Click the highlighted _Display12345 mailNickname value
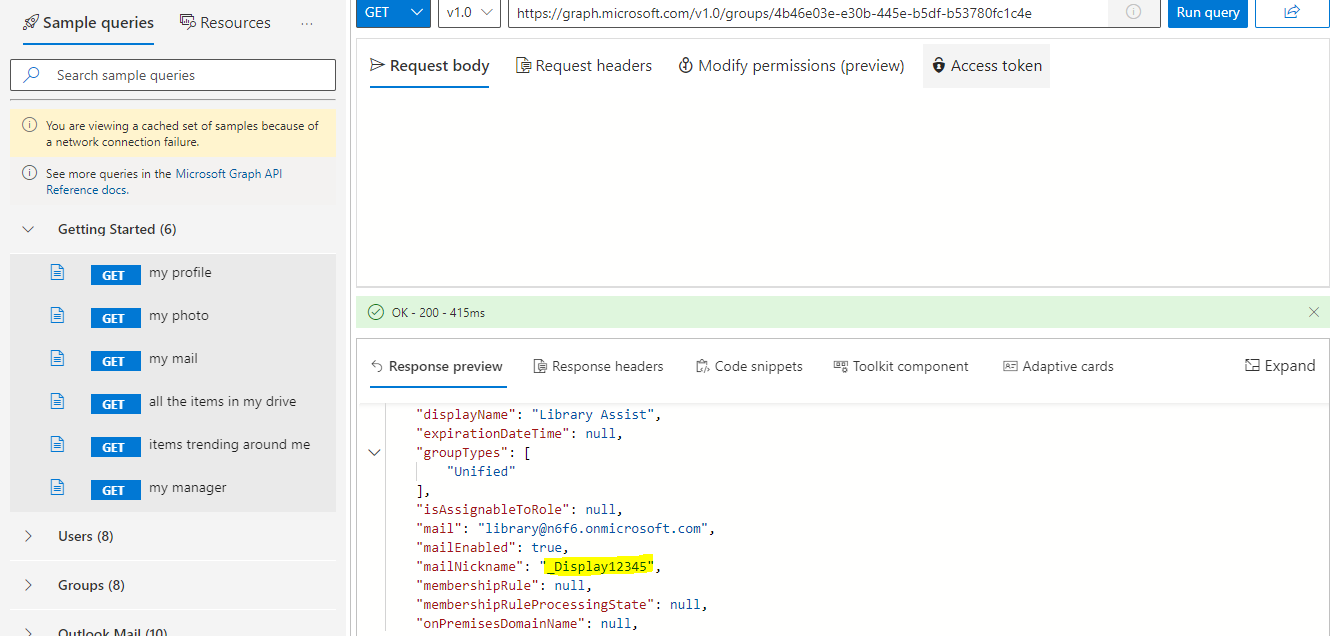This screenshot has height=636, width=1343. coord(598,567)
